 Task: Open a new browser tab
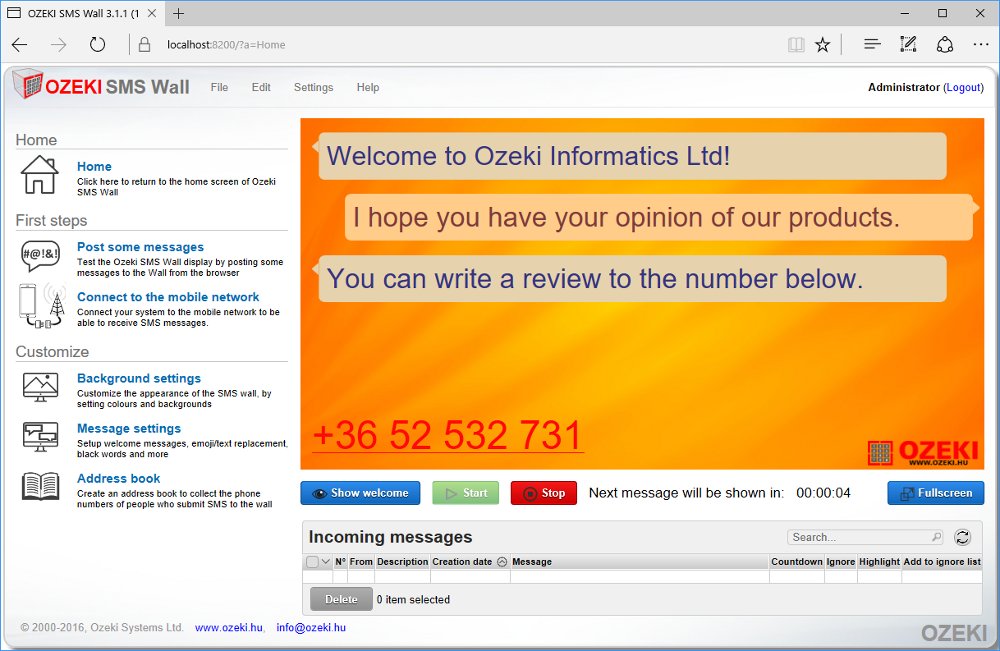(179, 13)
